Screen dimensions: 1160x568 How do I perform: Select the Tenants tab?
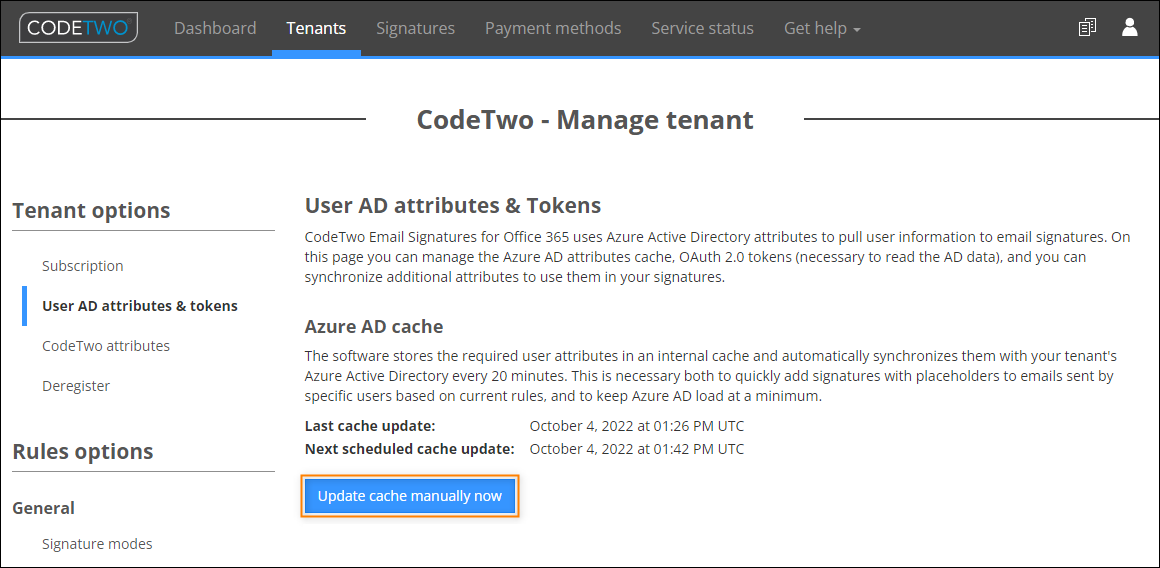pyautogui.click(x=316, y=28)
